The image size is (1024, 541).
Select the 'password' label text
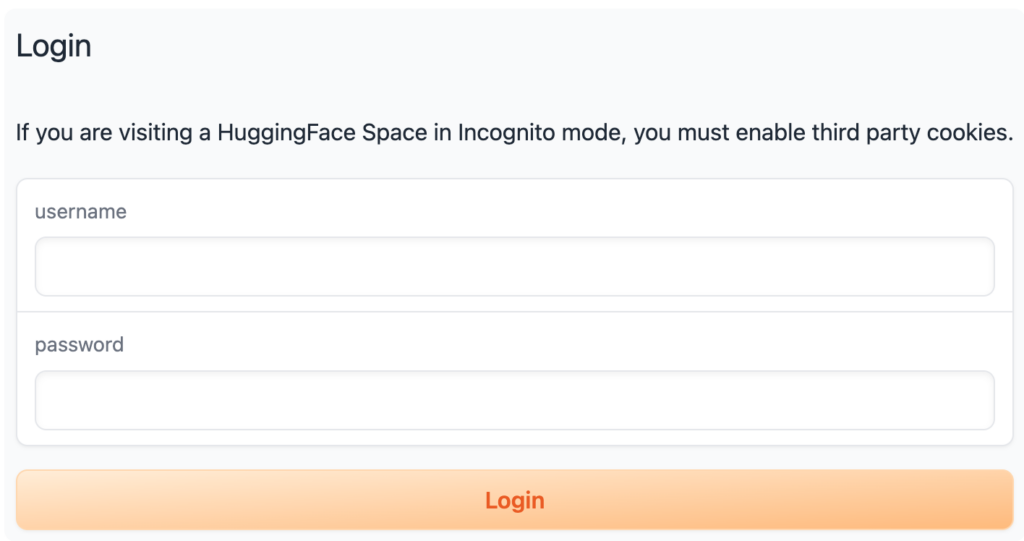[79, 345]
